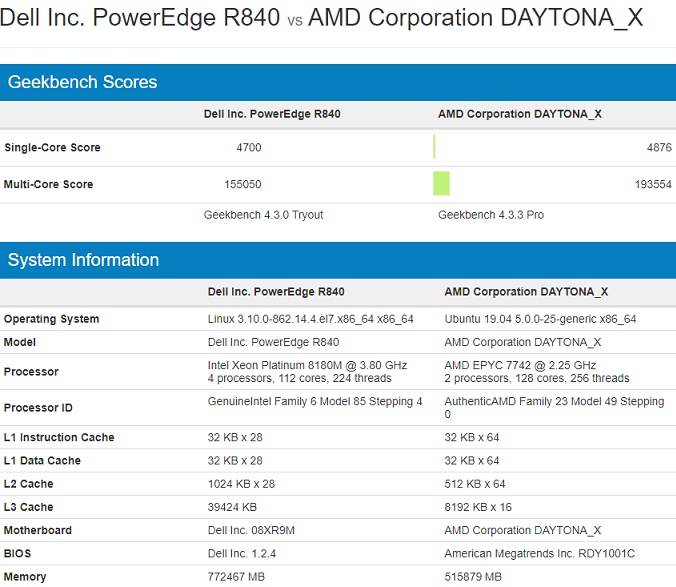This screenshot has height=587, width=676.
Task: Click 39424 KB L3 cache value
Action: (232, 507)
